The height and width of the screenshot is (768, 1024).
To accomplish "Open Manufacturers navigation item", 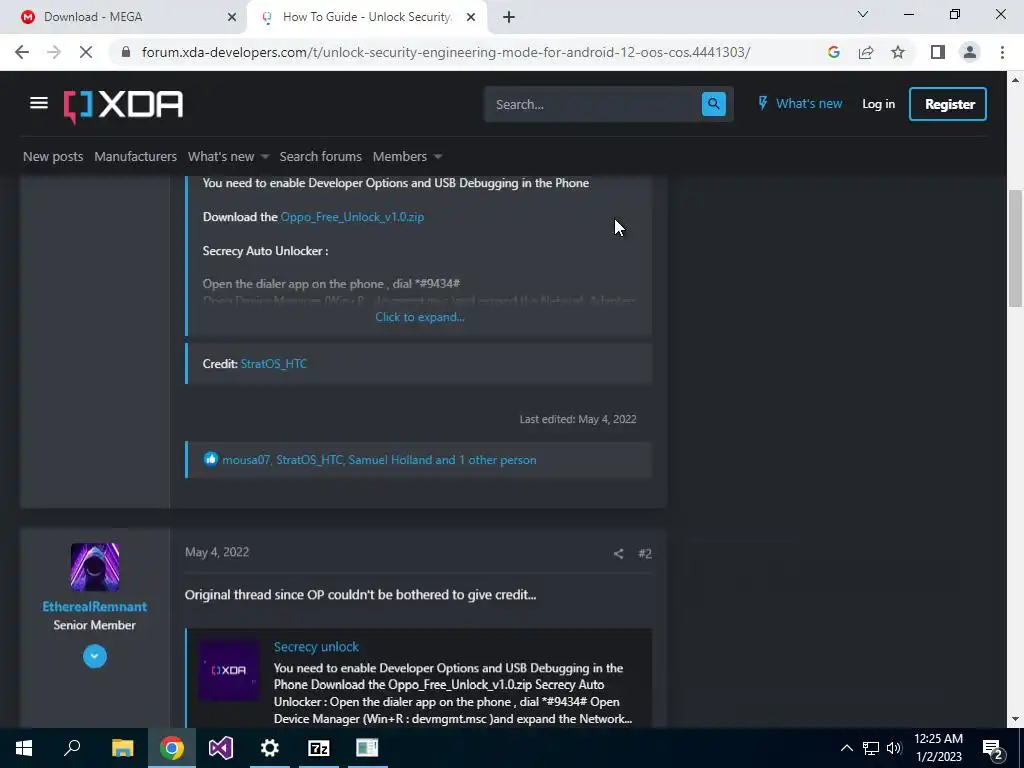I will 135,157.
